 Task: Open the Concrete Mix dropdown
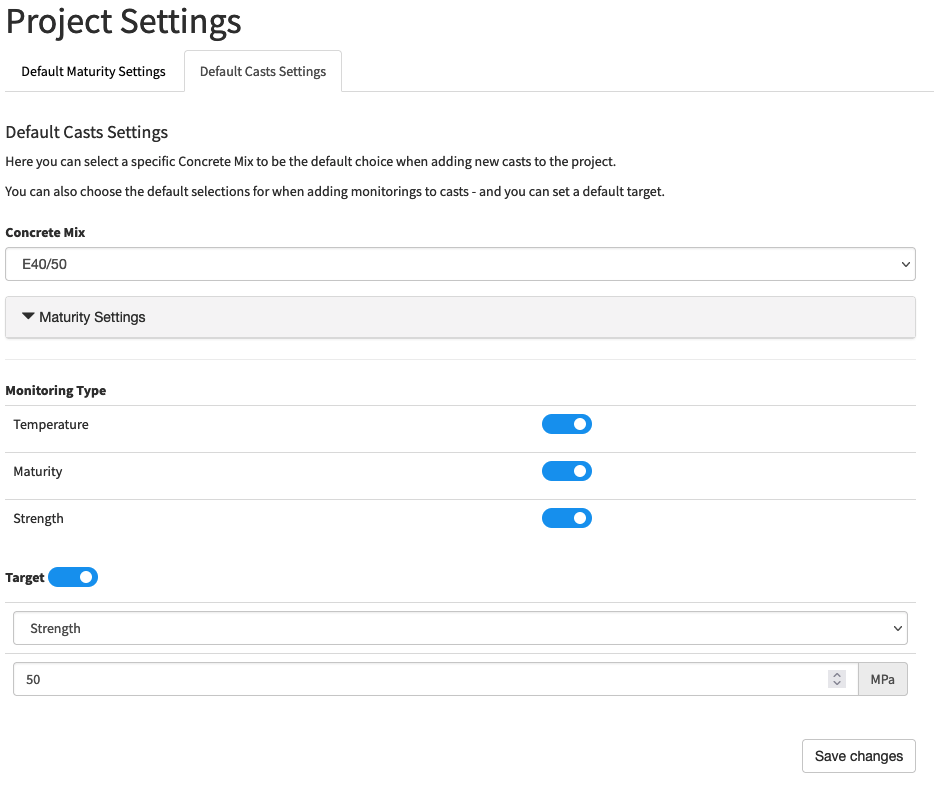click(460, 264)
